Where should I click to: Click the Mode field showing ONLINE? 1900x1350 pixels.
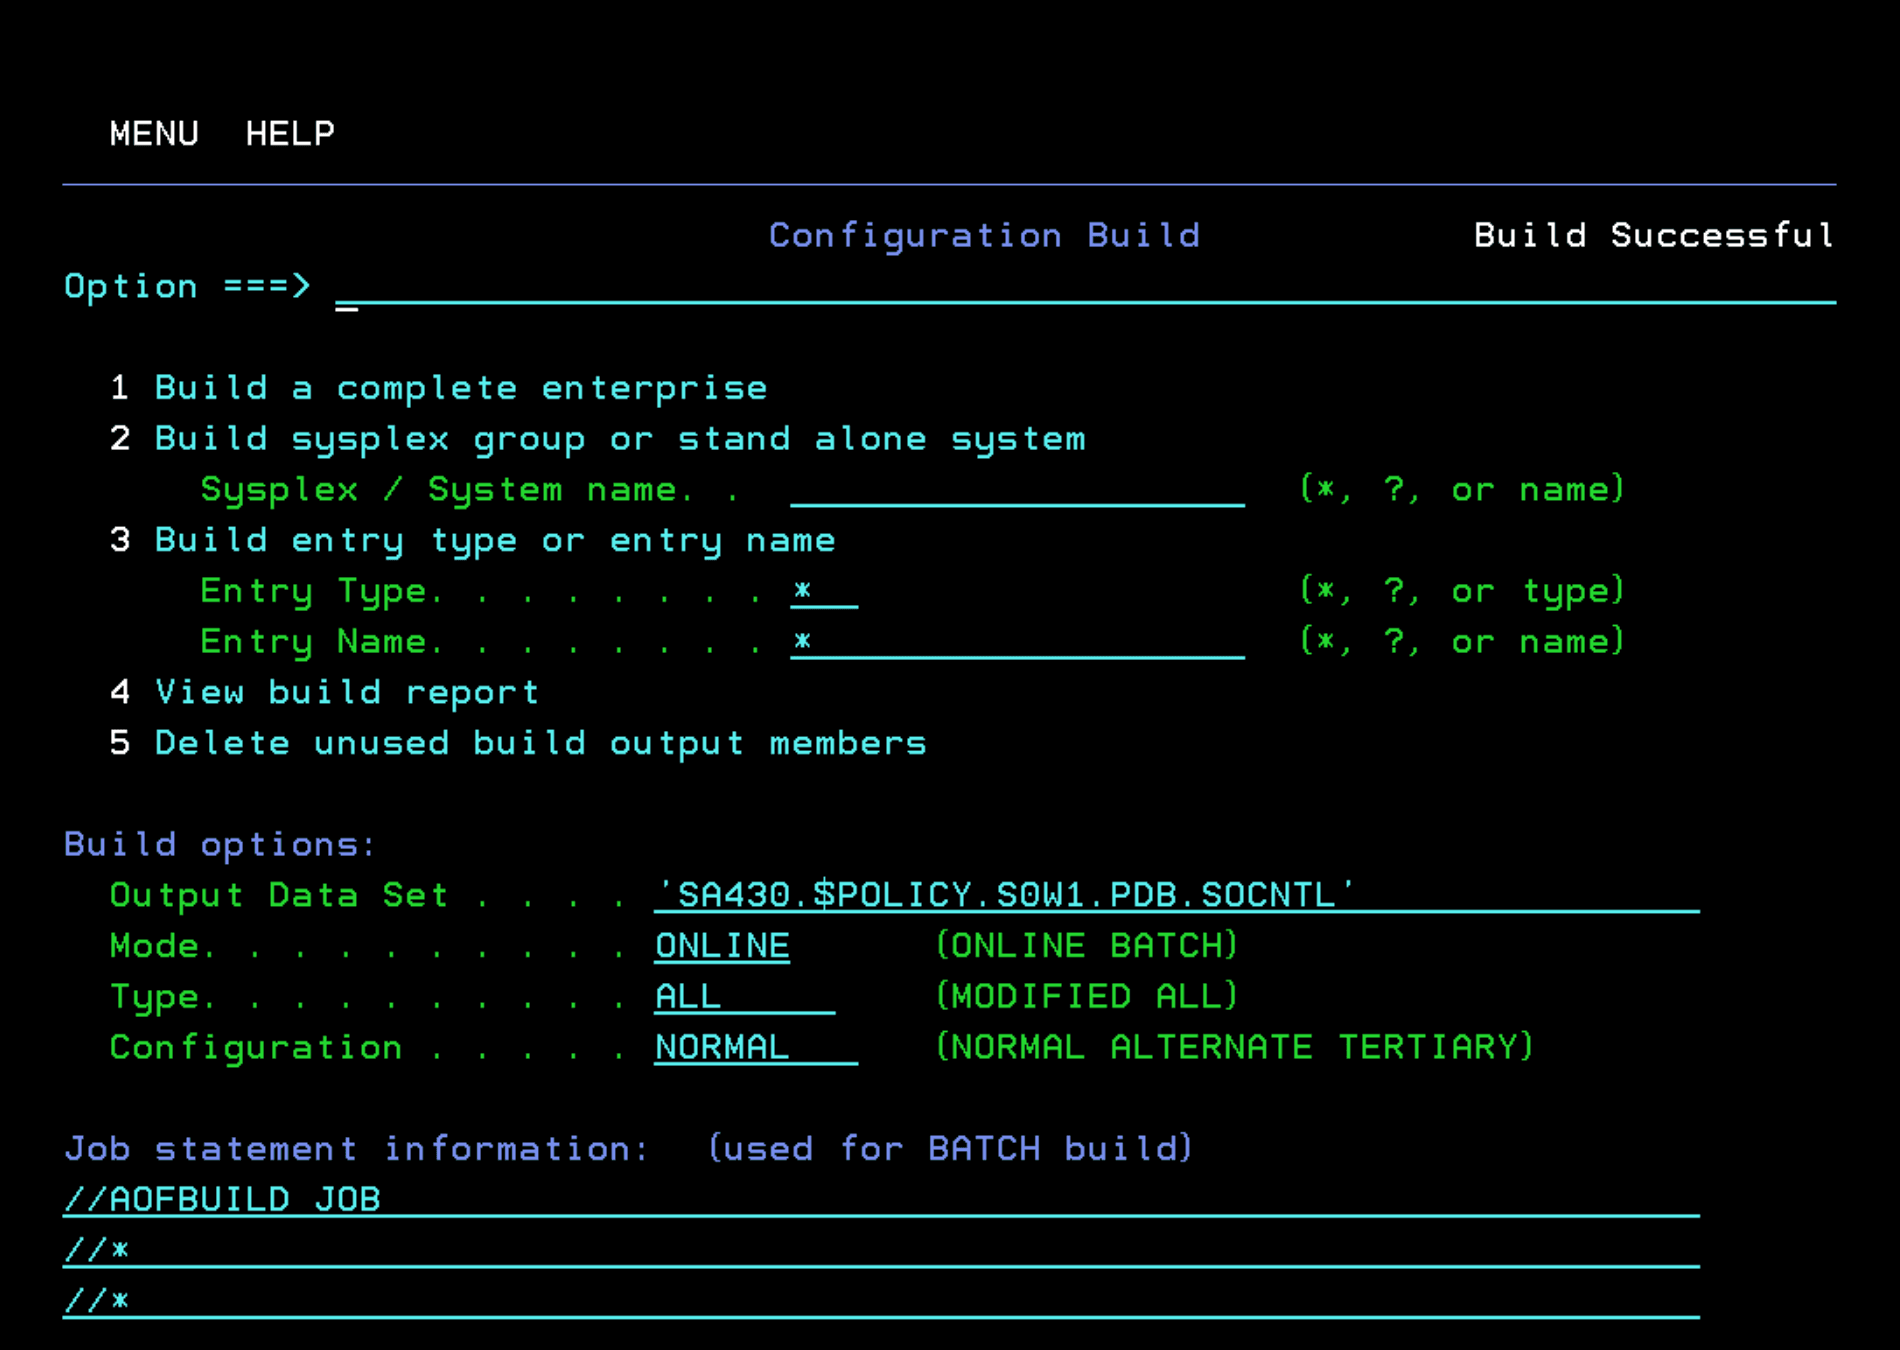pyautogui.click(x=722, y=946)
